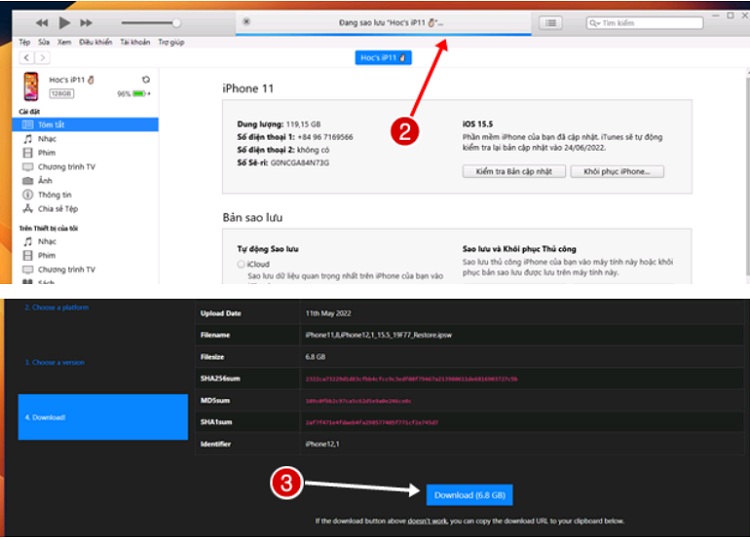Click the backup progress bar in status area
This screenshot has width=750, height=540.
pyautogui.click(x=383, y=34)
